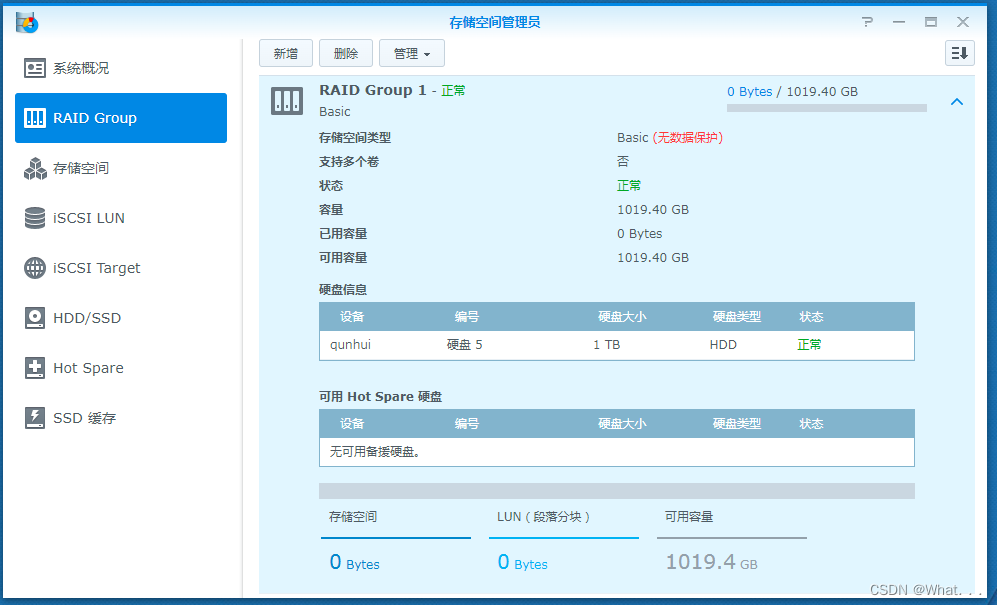The image size is (997, 605).
Task: Click the RAID Group sidebar icon
Action: tap(35, 118)
